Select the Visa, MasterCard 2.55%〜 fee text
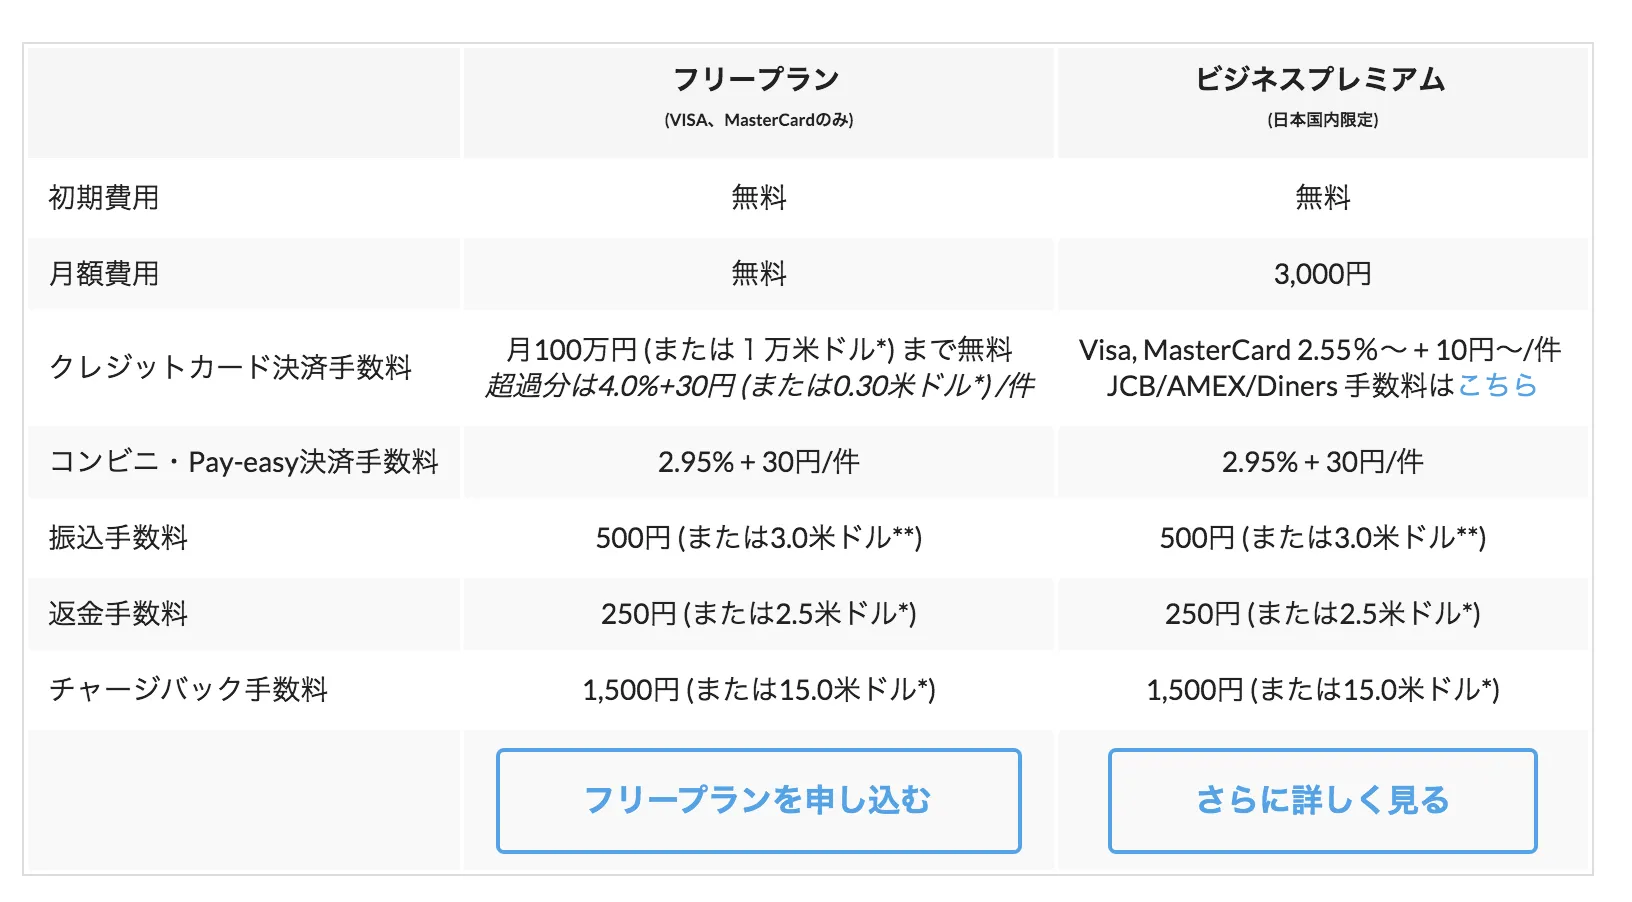This screenshot has height=902, width=1632. [1320, 349]
